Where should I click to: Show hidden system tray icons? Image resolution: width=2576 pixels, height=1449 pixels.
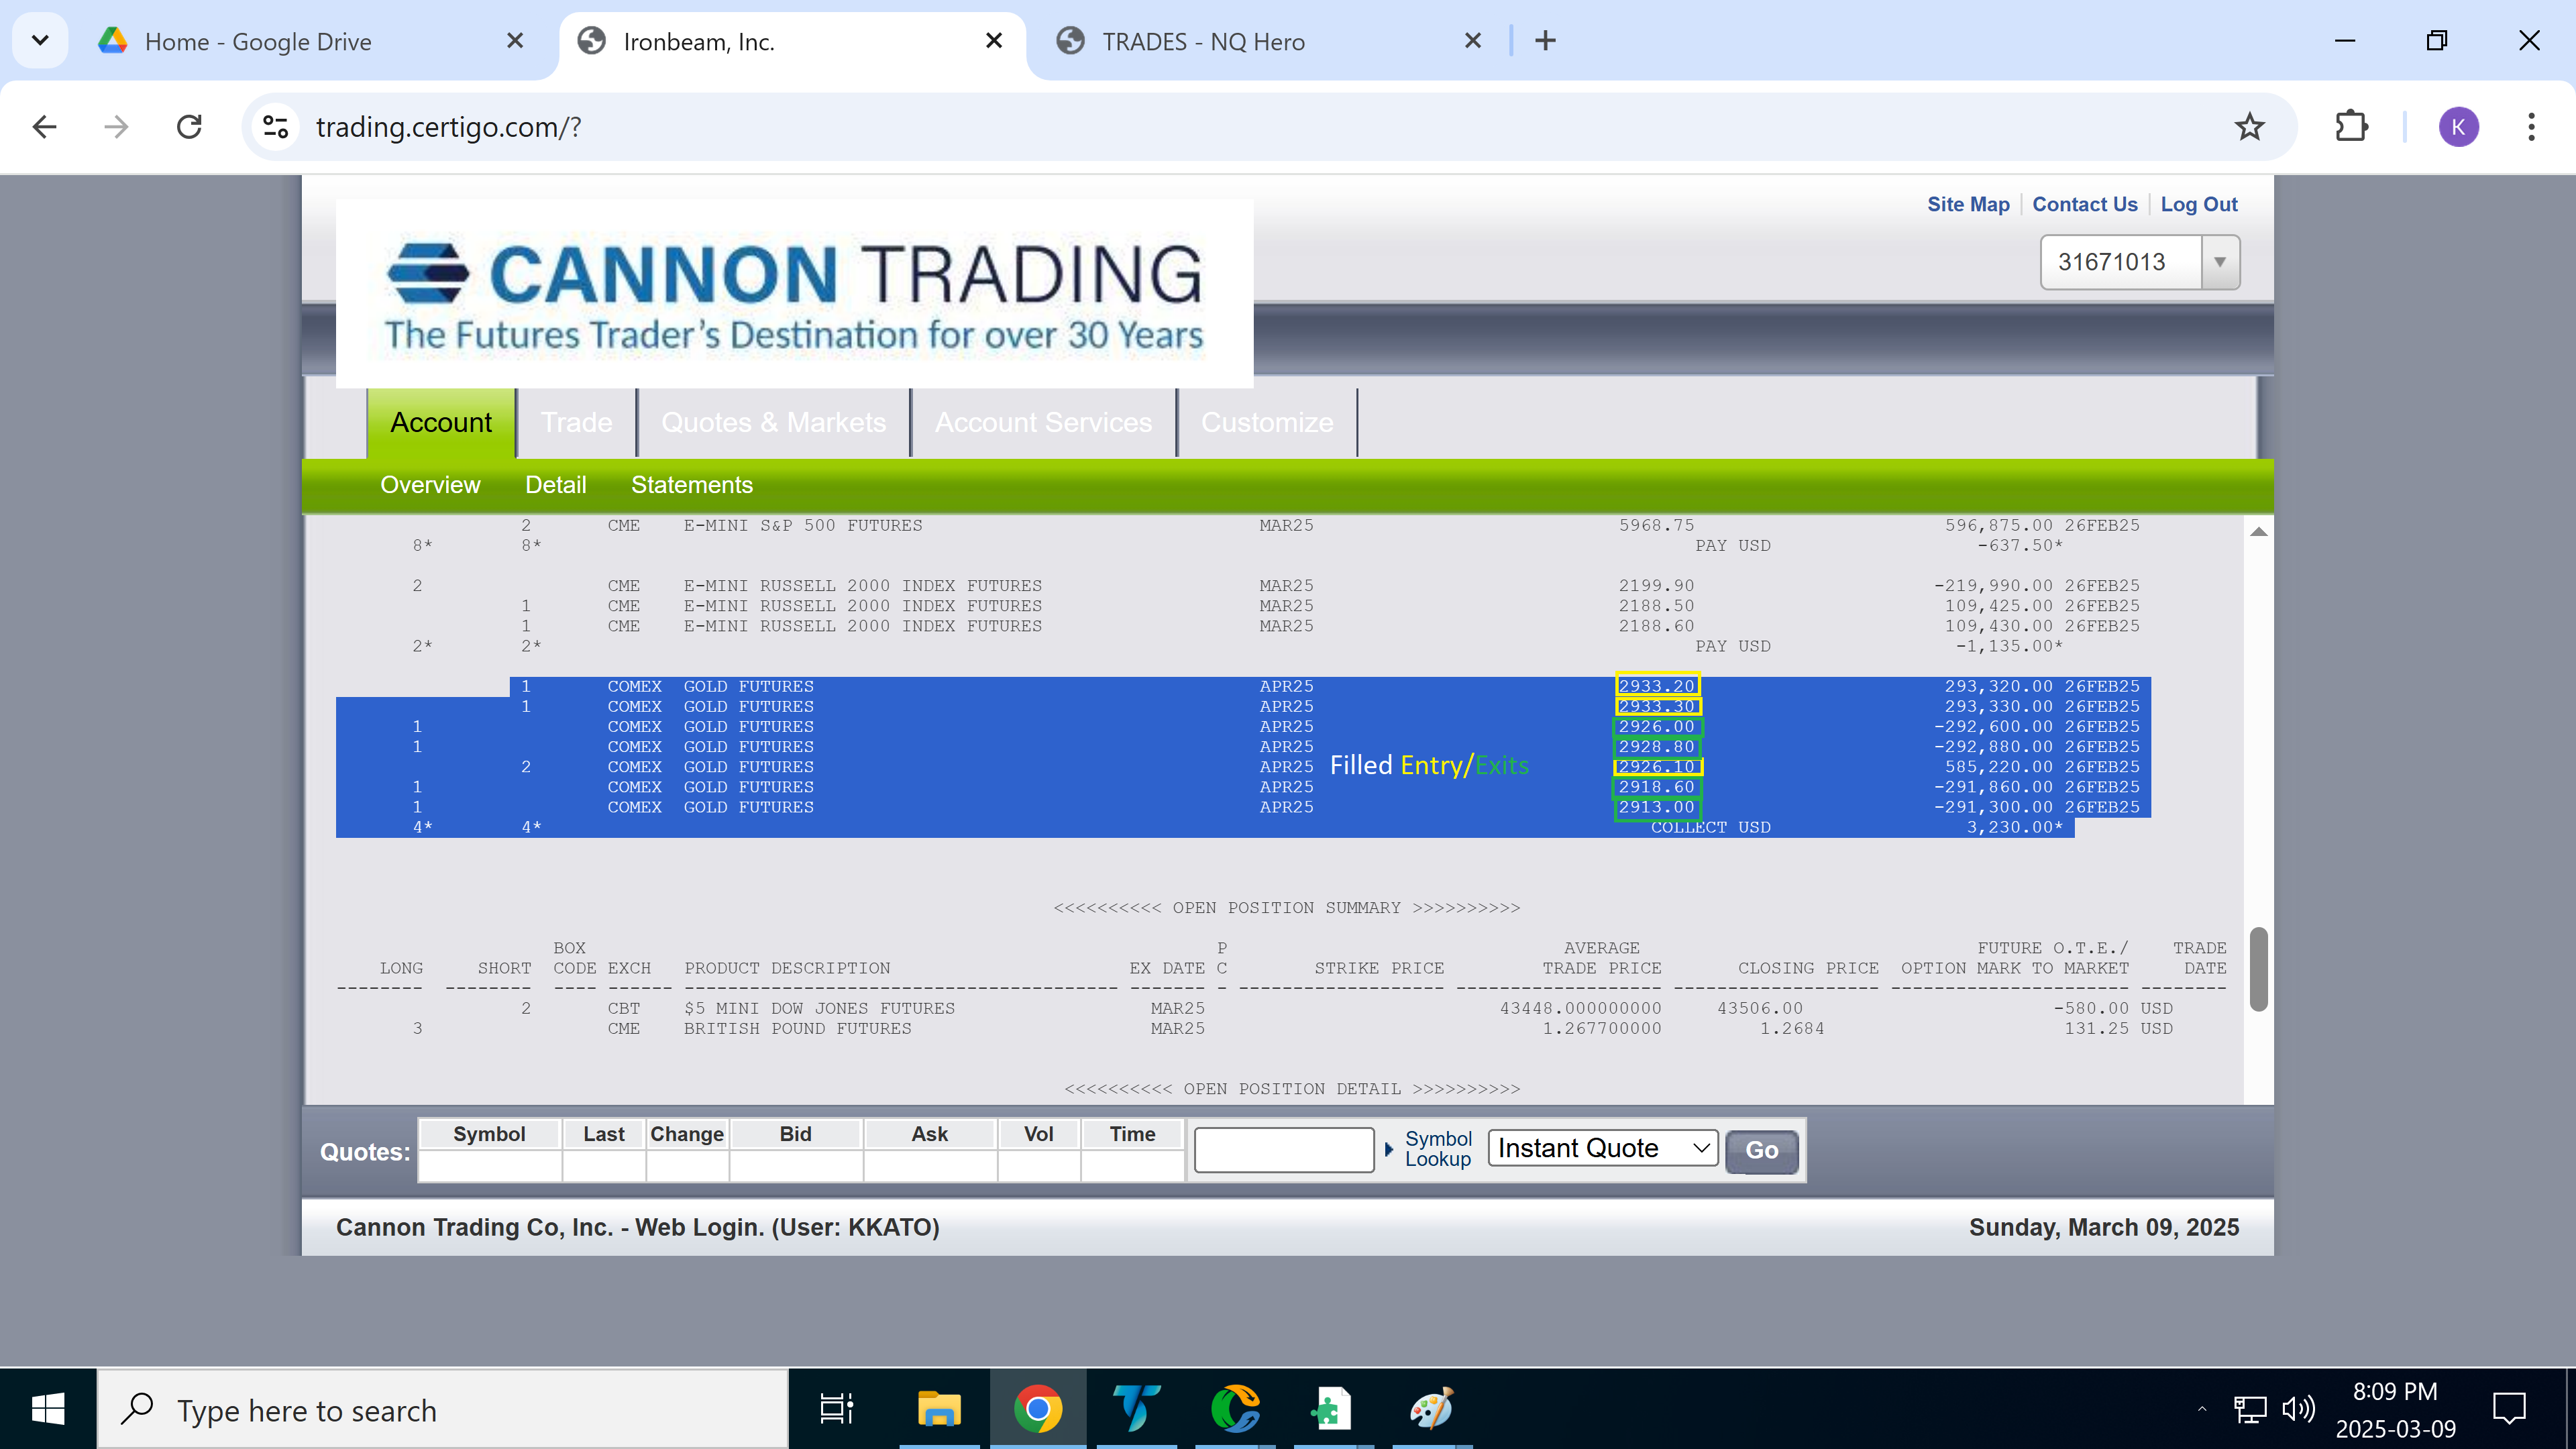pyautogui.click(x=2201, y=1409)
